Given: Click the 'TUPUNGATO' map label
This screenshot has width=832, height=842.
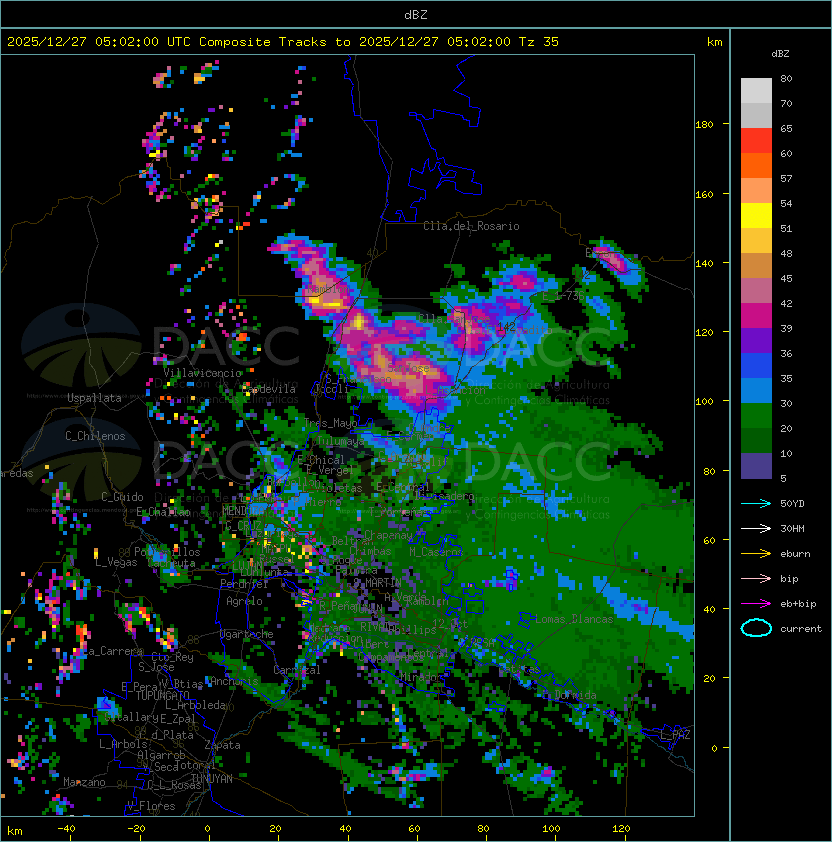Looking at the screenshot, I should pyautogui.click(x=162, y=695).
